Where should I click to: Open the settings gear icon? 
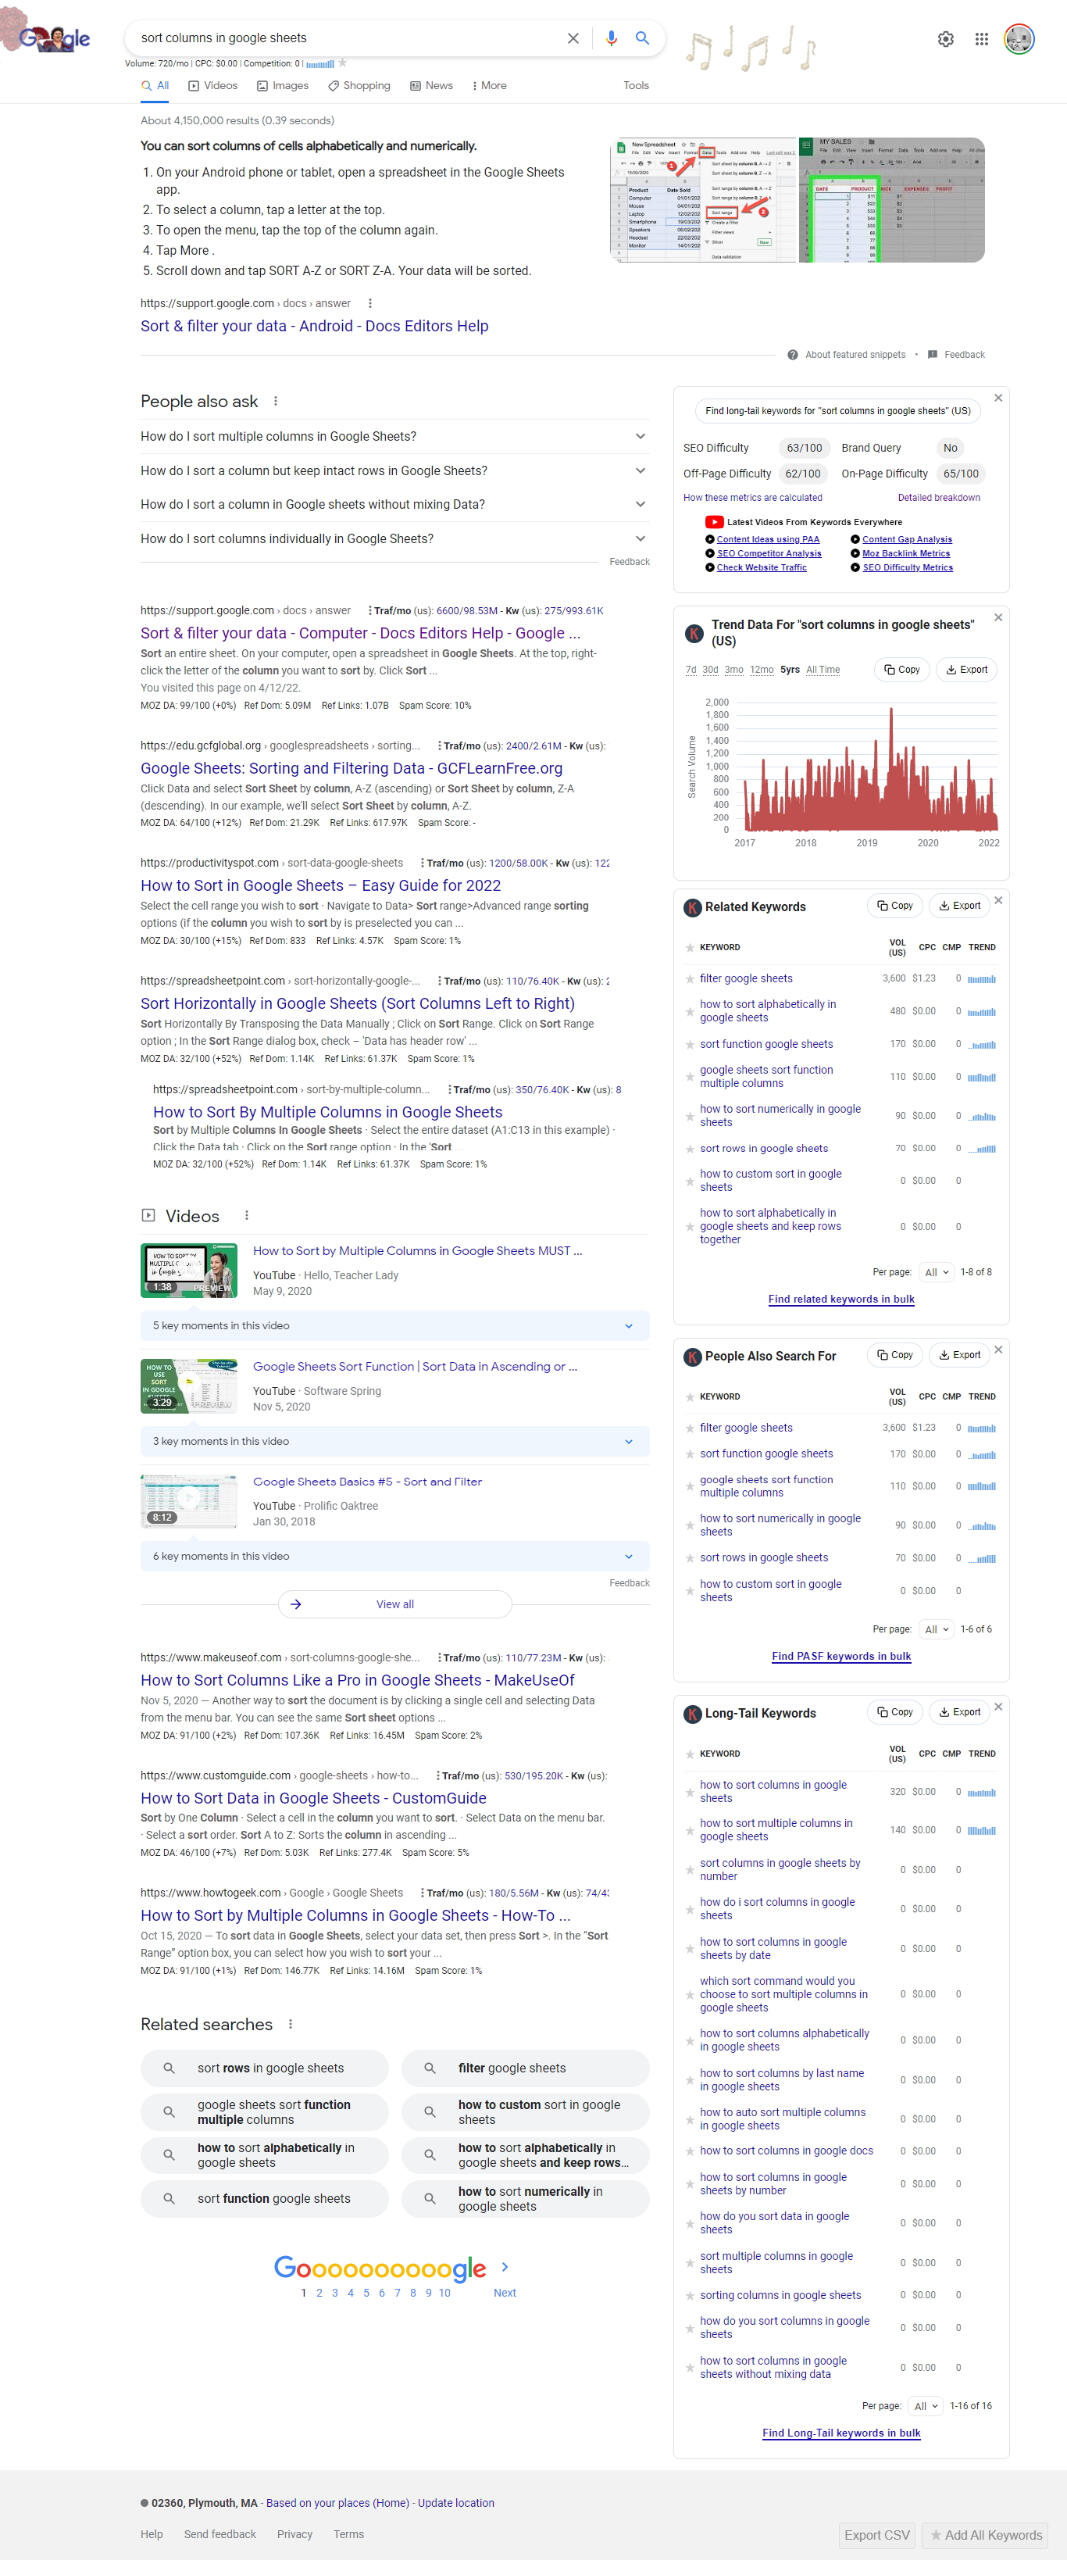click(x=945, y=39)
